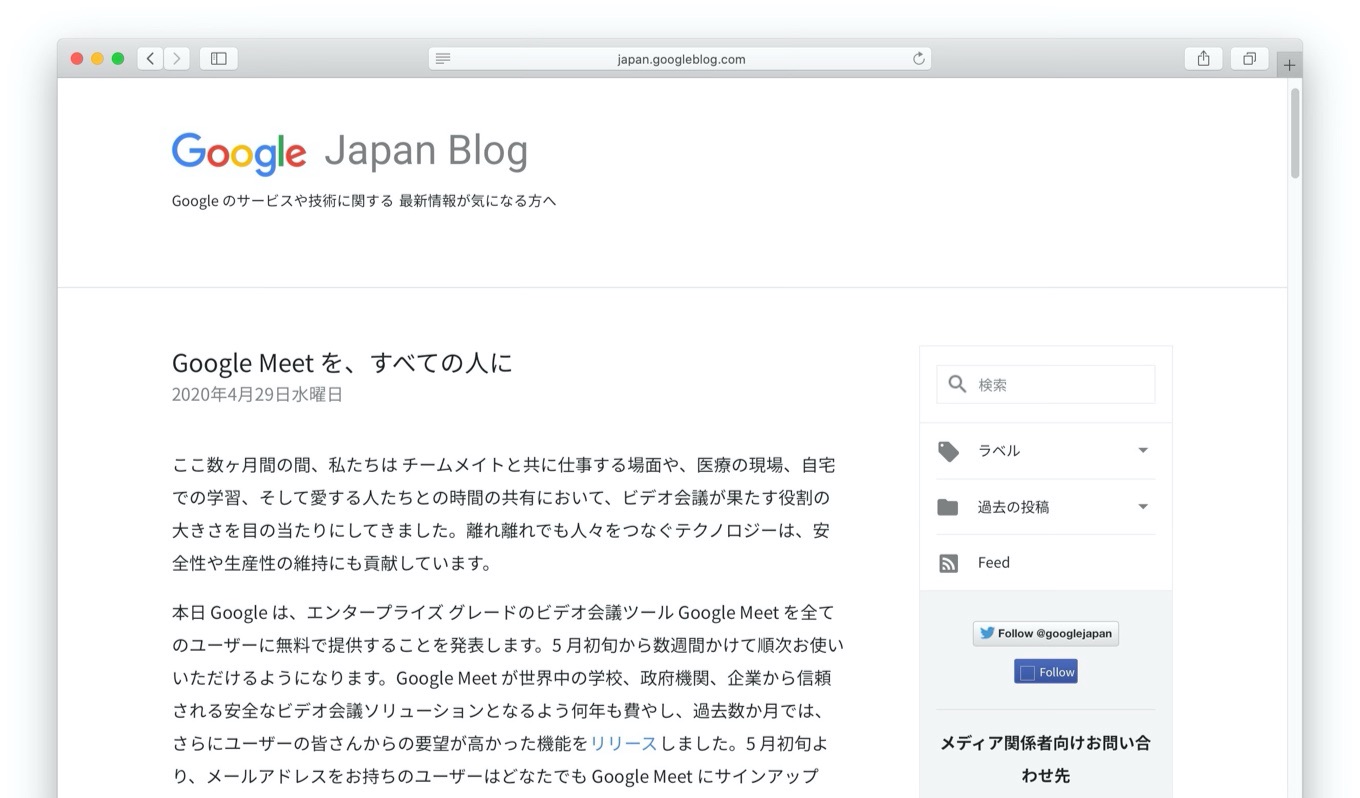1360x798 pixels.
Task: Open the リリース link in article
Action: (x=623, y=743)
